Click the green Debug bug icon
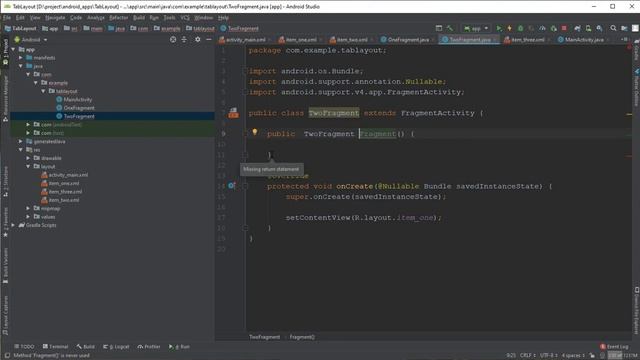 (x=520, y=28)
